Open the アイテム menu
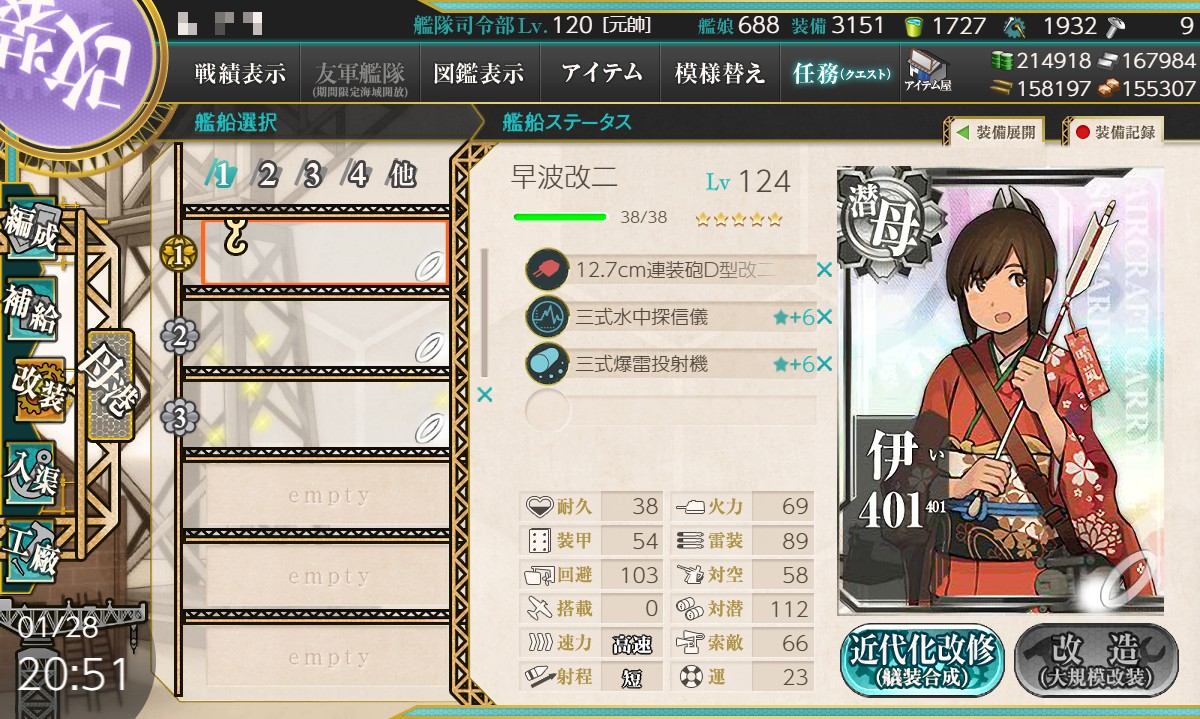1200x719 pixels. click(601, 73)
